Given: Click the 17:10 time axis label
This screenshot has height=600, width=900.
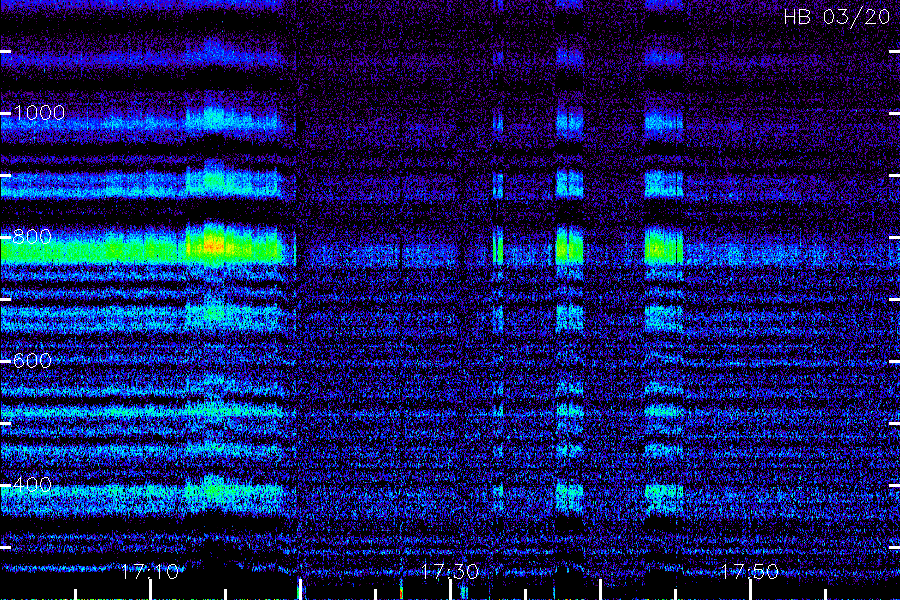Looking at the screenshot, I should pos(150,572).
